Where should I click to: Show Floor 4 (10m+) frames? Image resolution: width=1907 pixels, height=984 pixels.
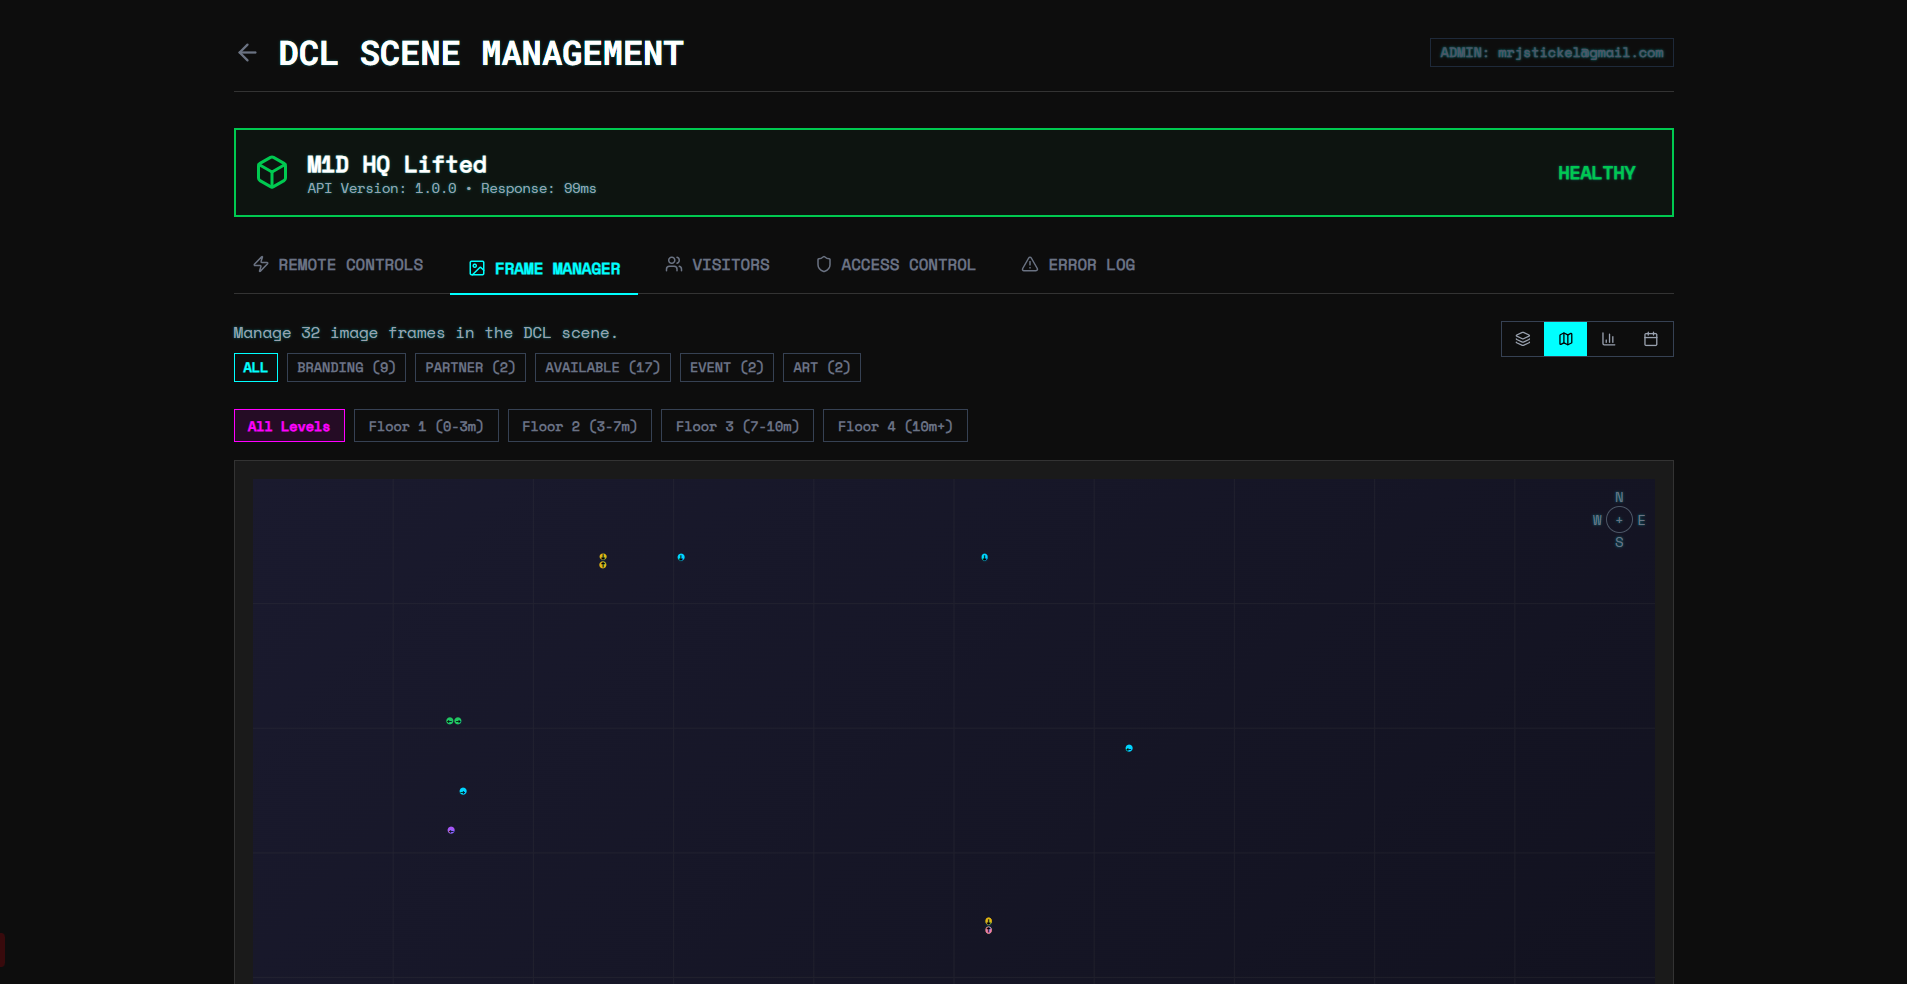pyautogui.click(x=894, y=426)
